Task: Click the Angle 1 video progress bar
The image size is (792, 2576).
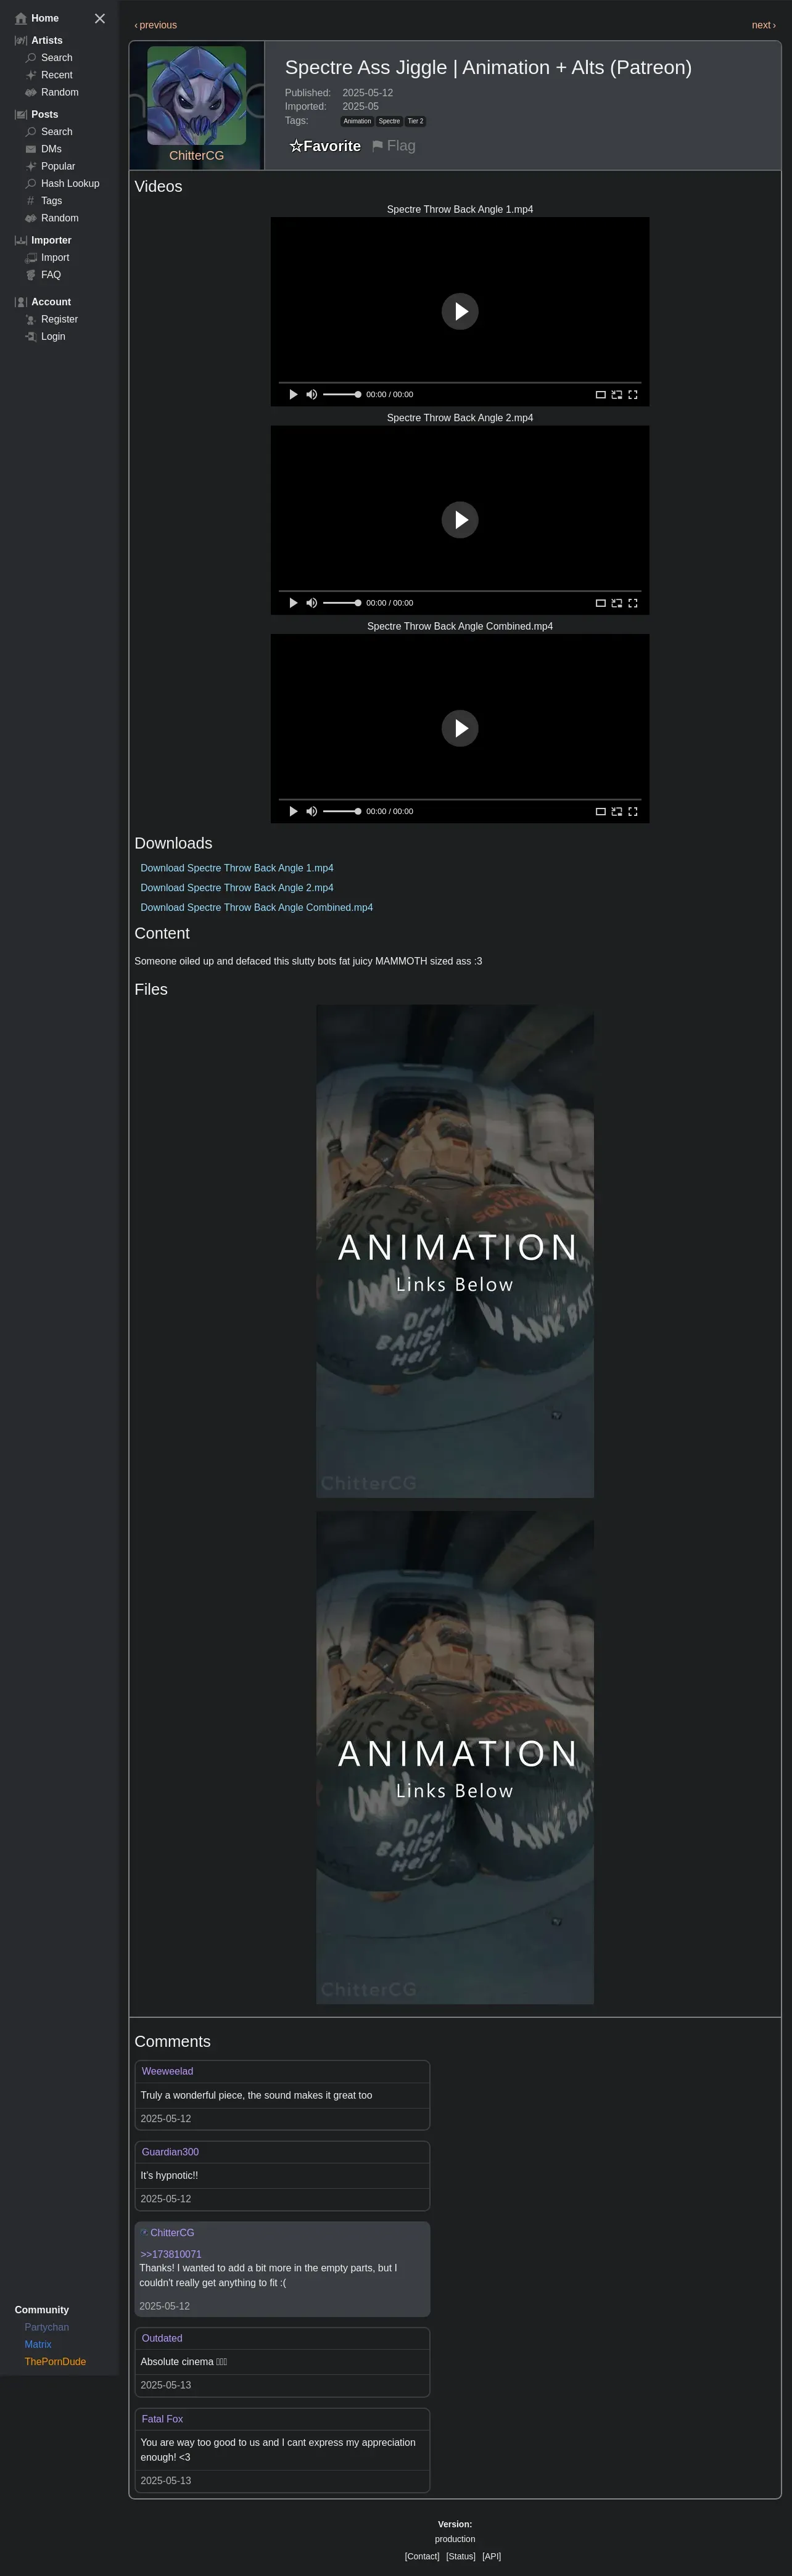Action: pyautogui.click(x=460, y=382)
